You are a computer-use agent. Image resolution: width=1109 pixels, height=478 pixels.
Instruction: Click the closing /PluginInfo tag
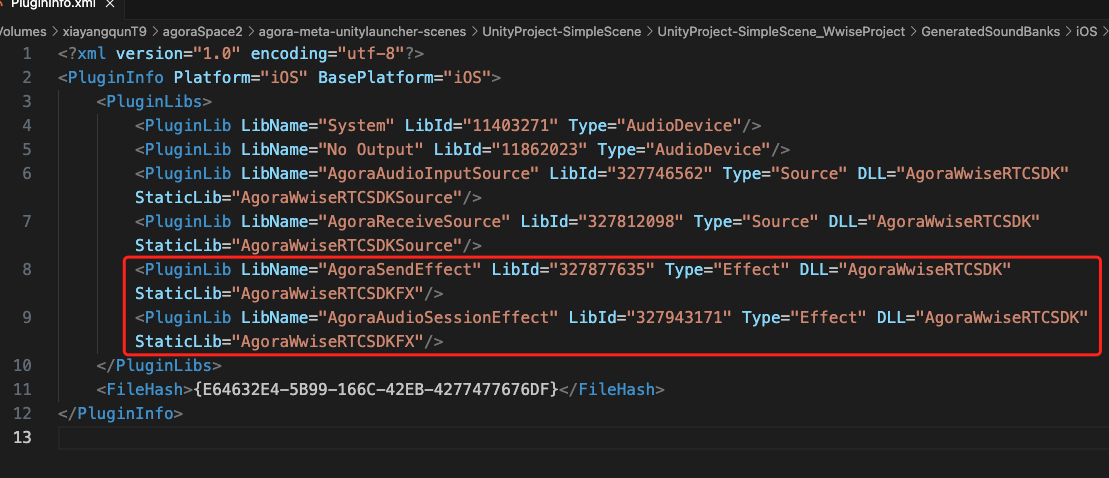pos(120,414)
